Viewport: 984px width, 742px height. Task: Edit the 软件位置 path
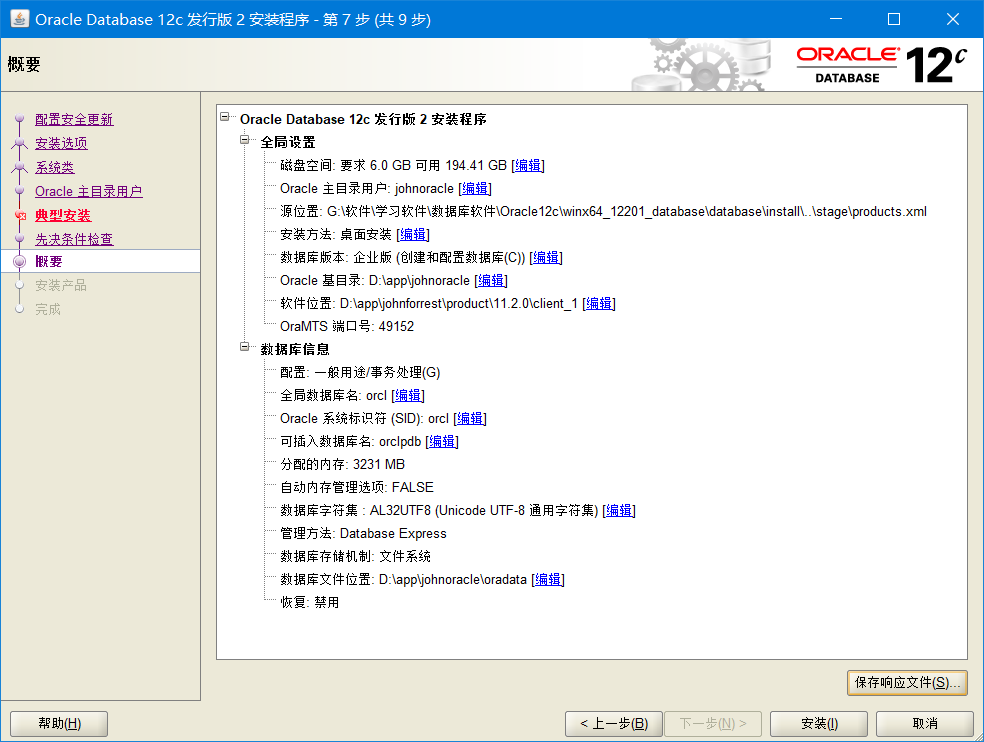tap(599, 303)
